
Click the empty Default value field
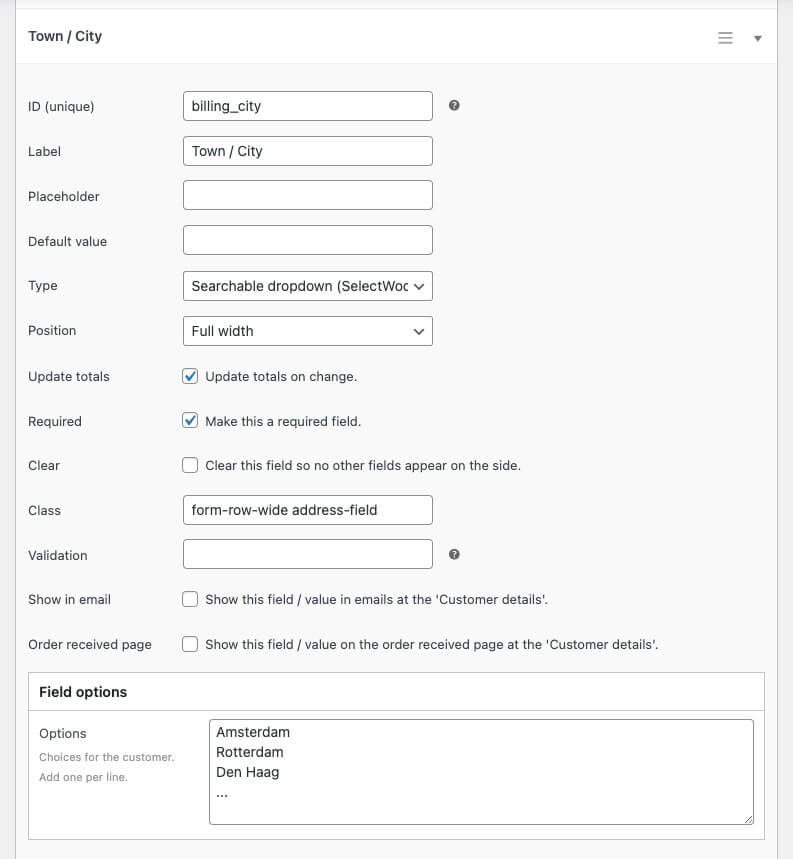pyautogui.click(x=308, y=240)
